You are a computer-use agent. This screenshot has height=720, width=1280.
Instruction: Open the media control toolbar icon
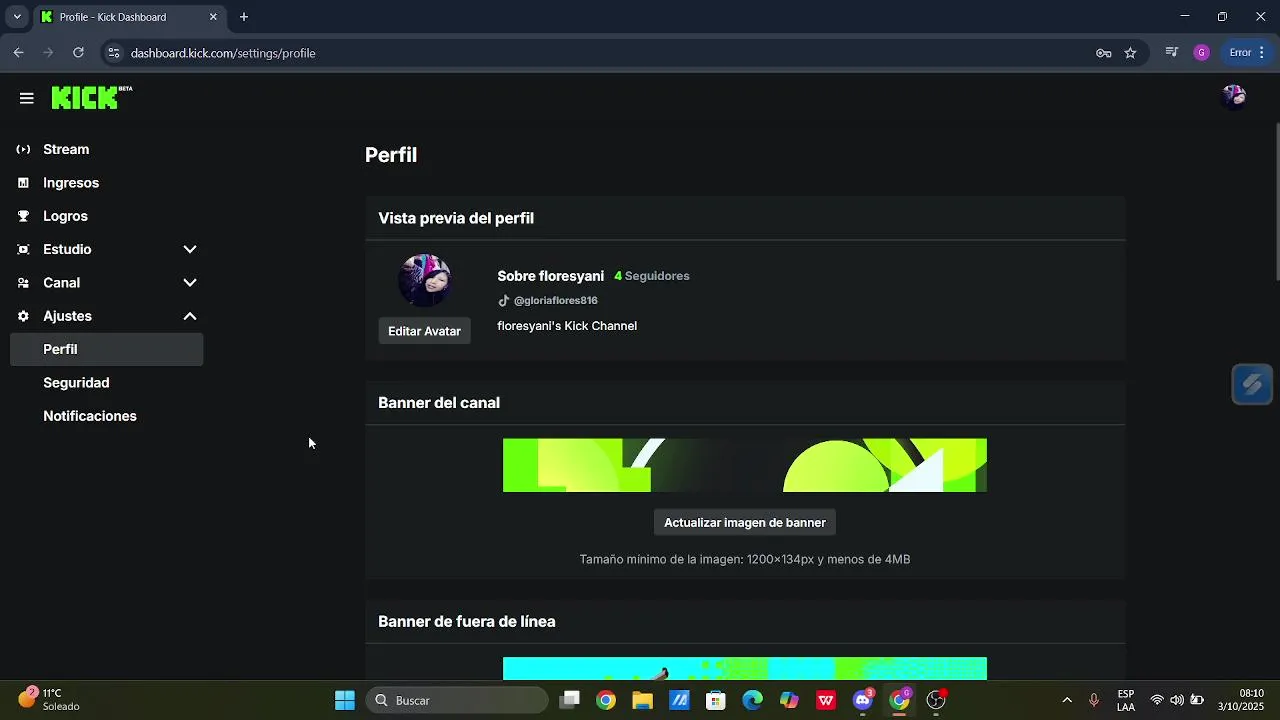1172,53
